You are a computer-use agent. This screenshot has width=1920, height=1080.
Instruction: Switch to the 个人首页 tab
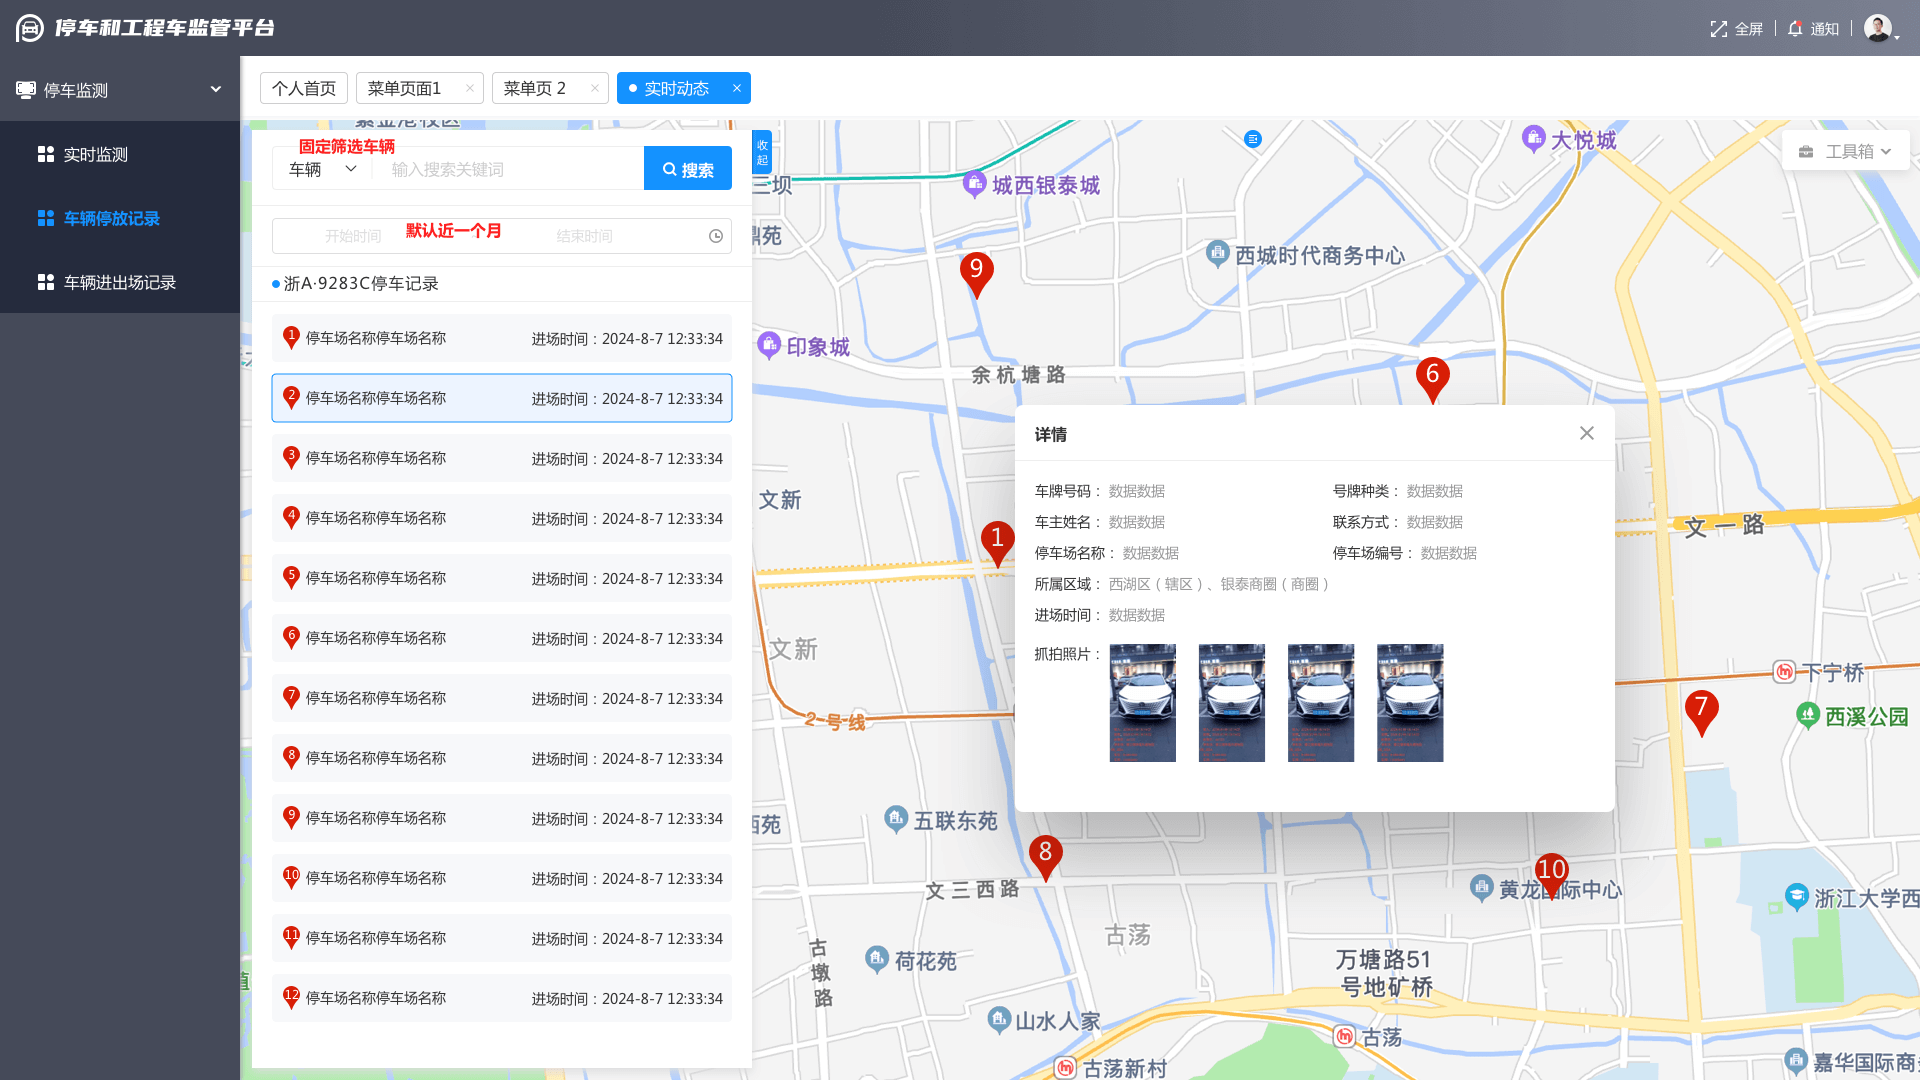coord(303,88)
